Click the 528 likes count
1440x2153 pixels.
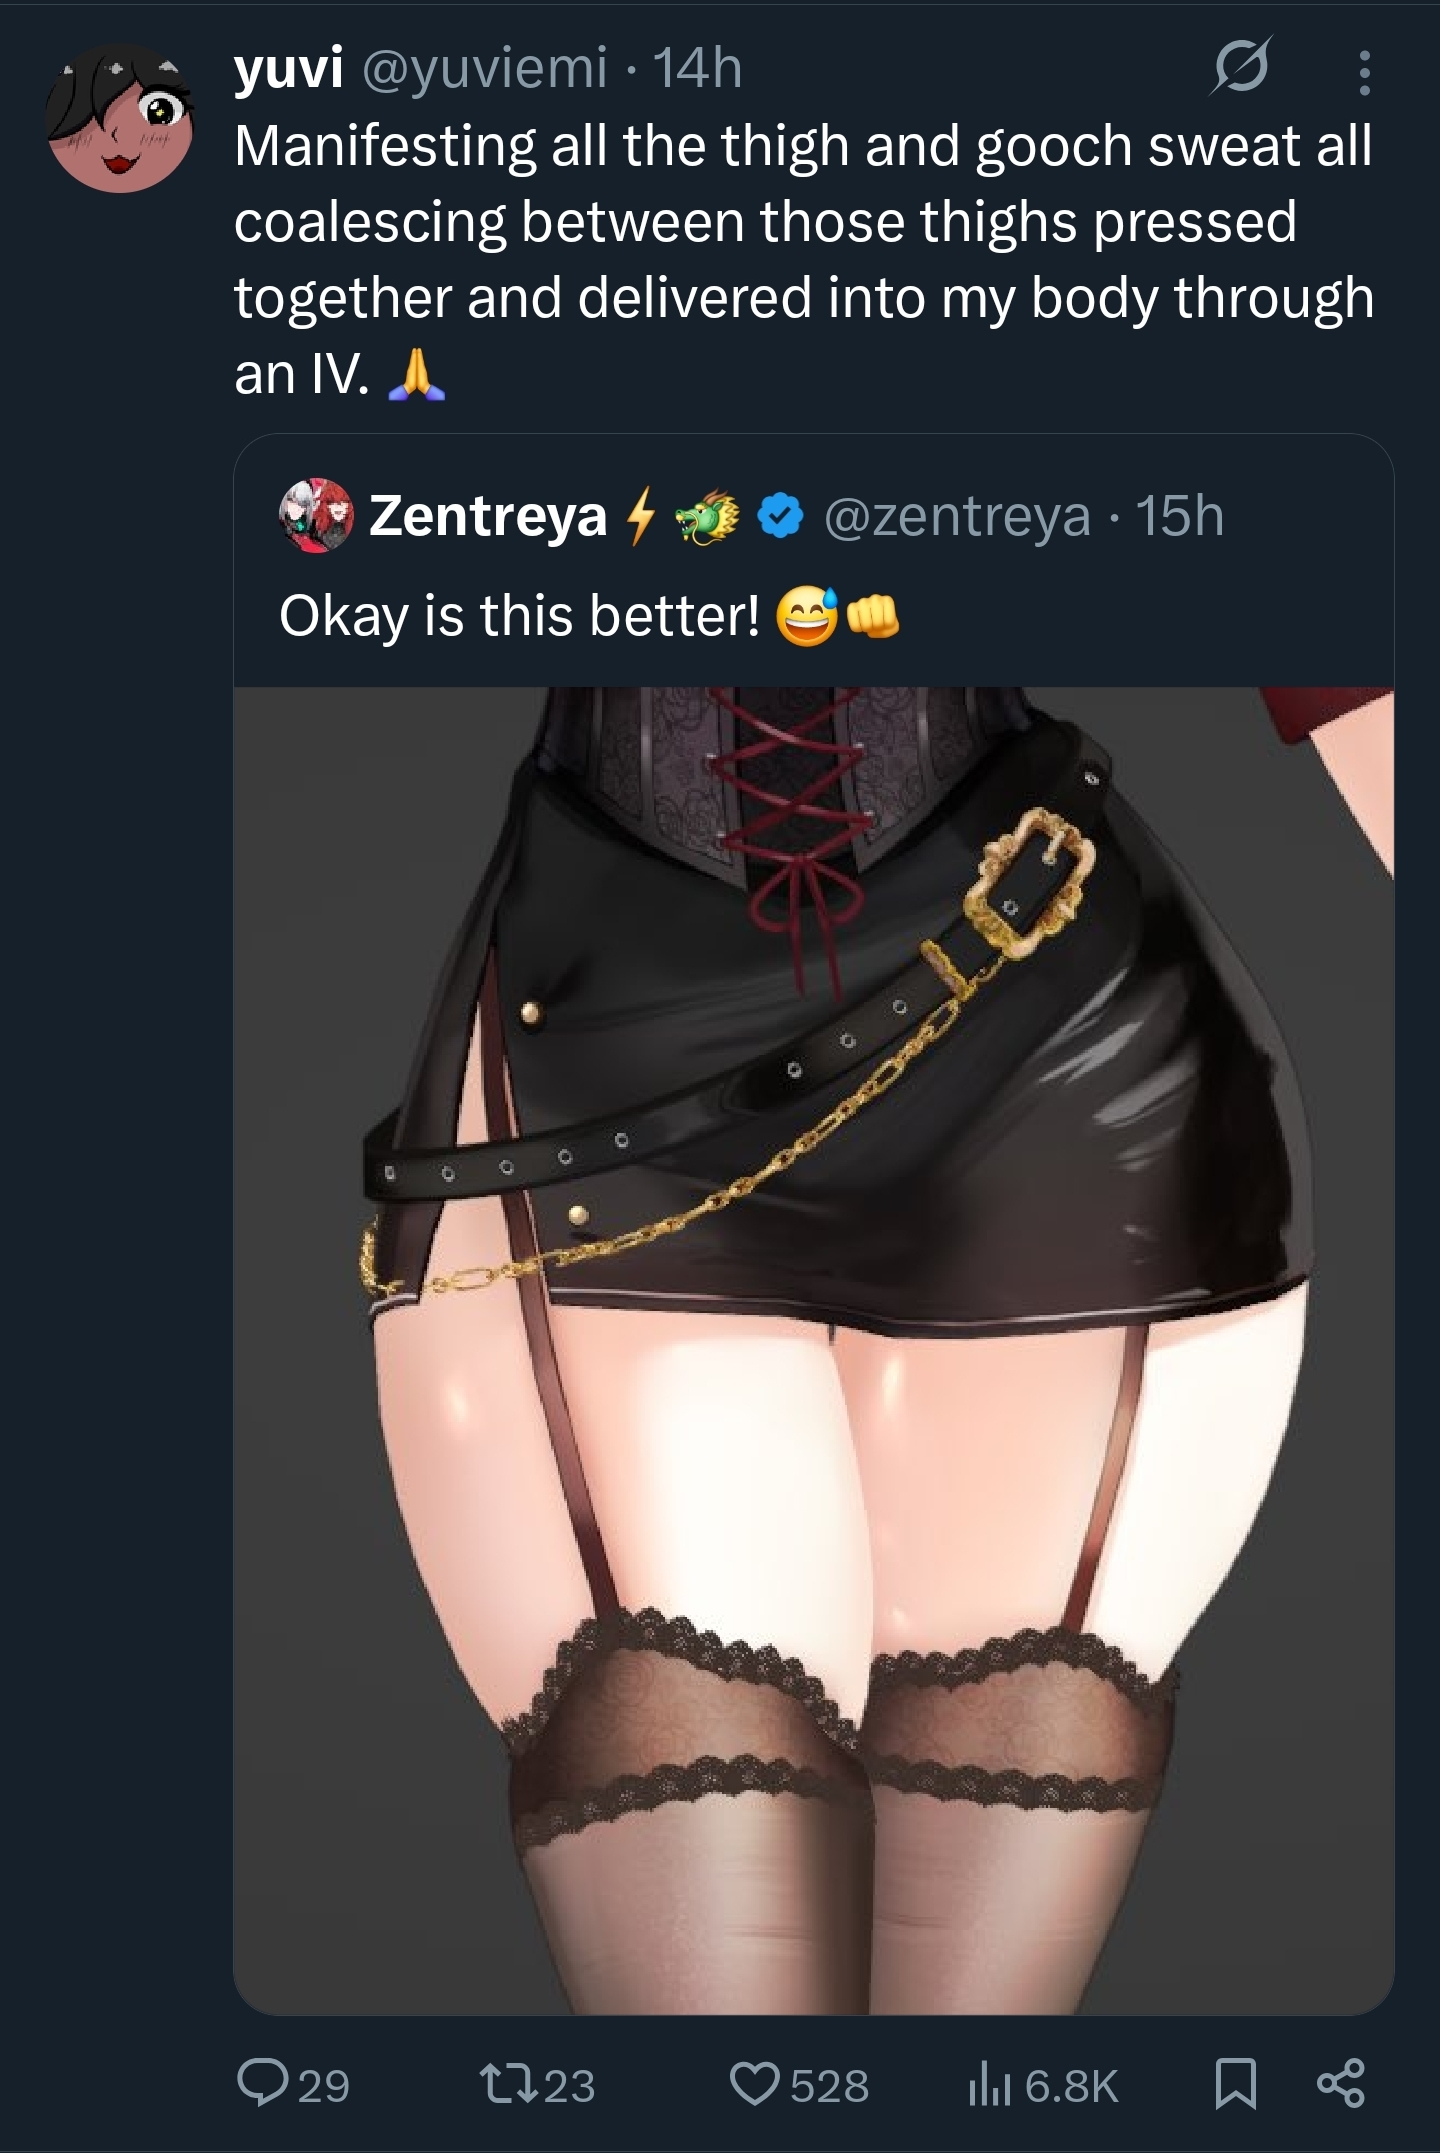[830, 2086]
